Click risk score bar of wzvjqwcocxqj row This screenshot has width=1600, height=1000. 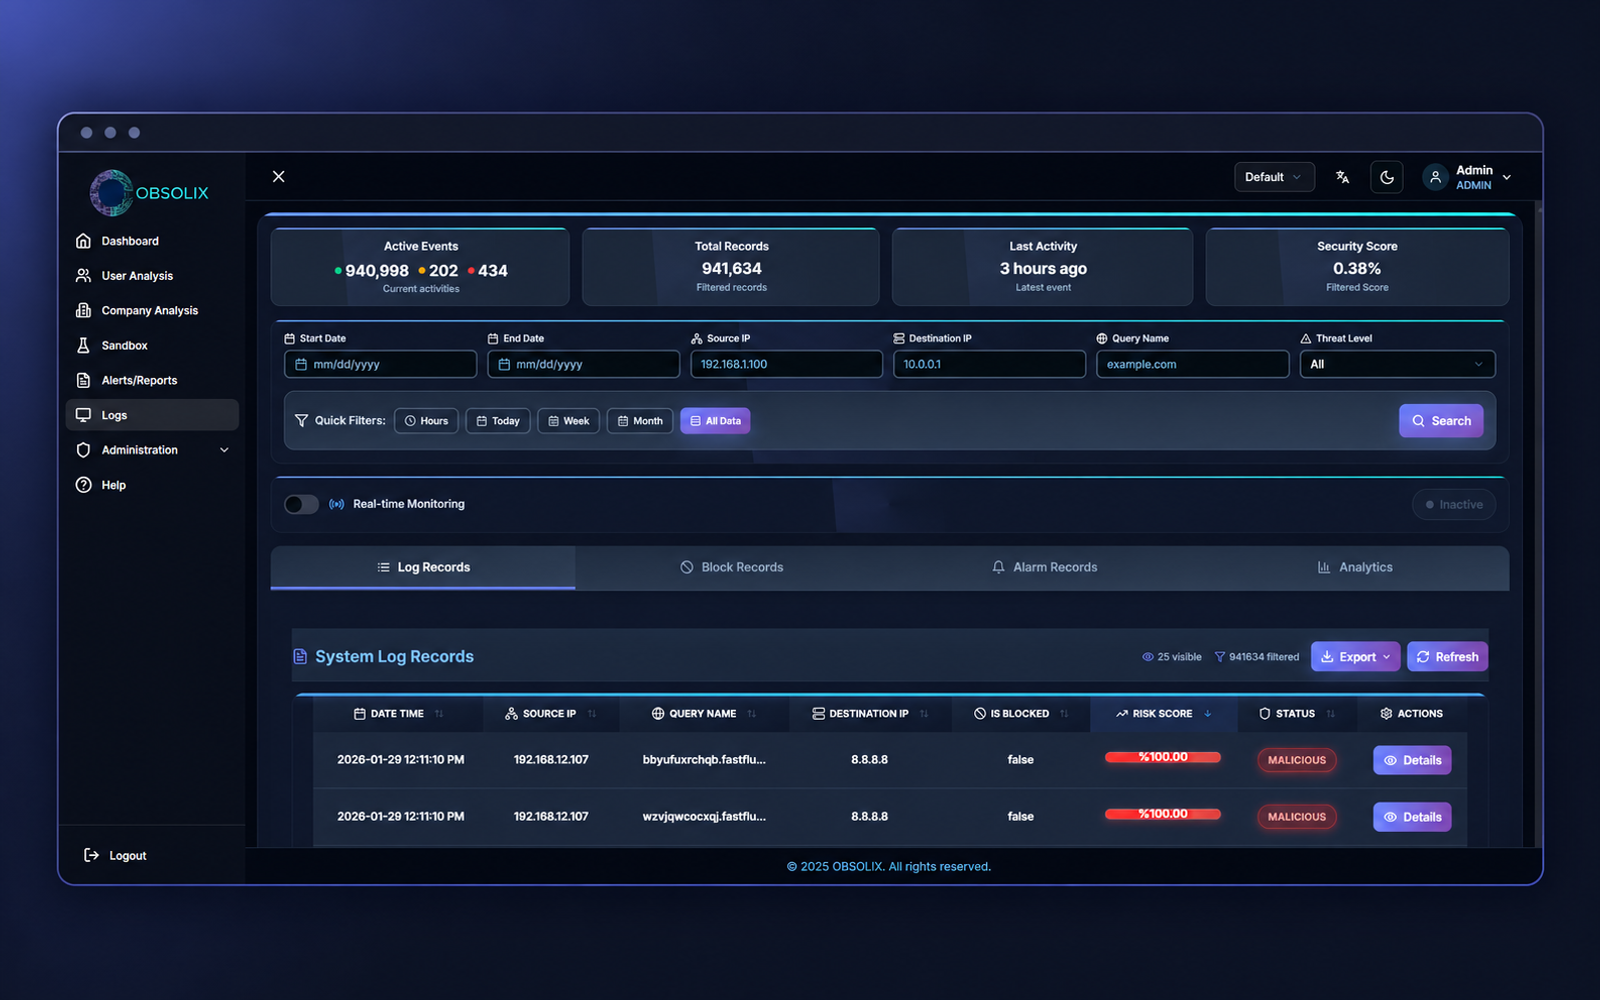(1163, 814)
